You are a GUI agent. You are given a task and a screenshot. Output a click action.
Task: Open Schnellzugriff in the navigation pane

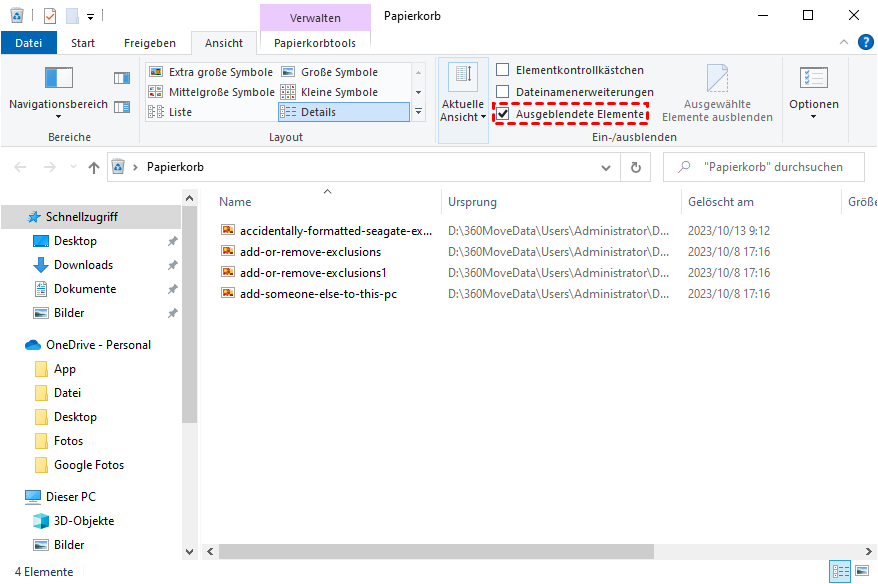tap(91, 217)
